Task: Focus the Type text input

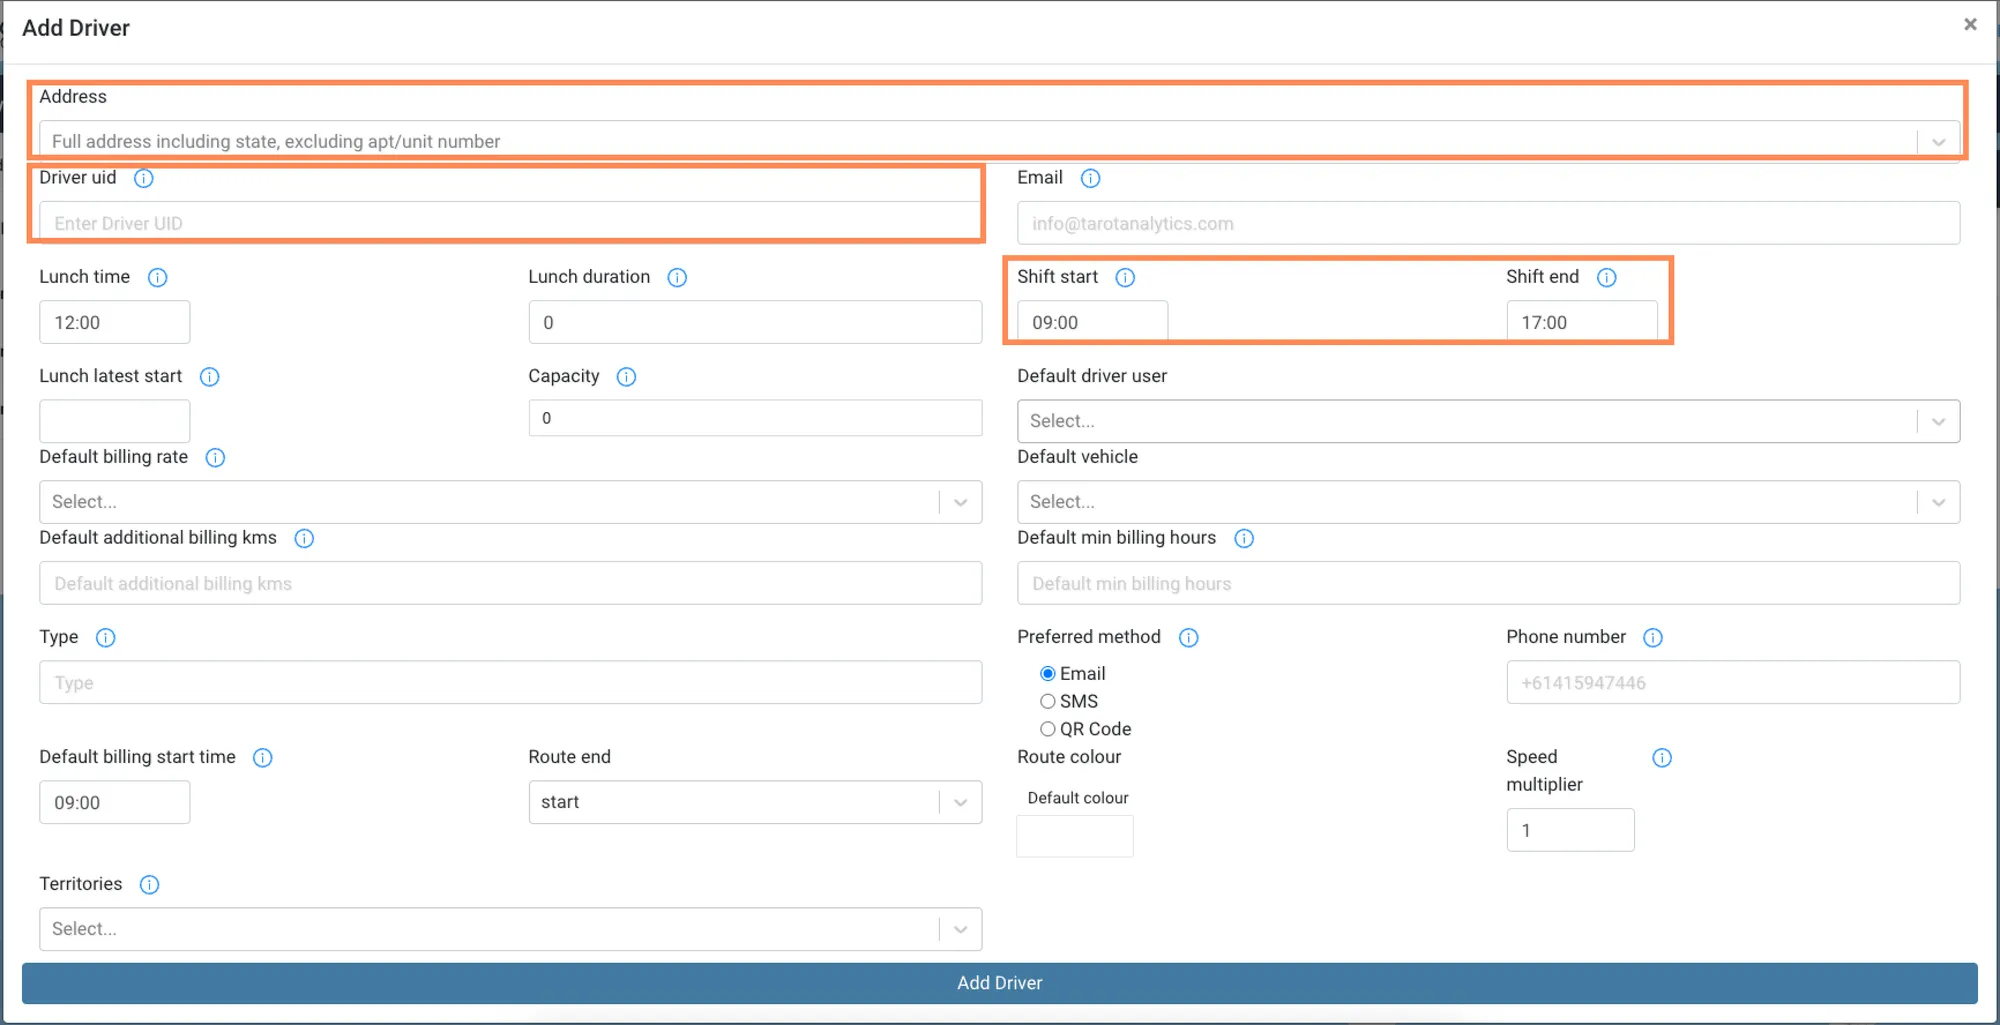Action: point(510,682)
